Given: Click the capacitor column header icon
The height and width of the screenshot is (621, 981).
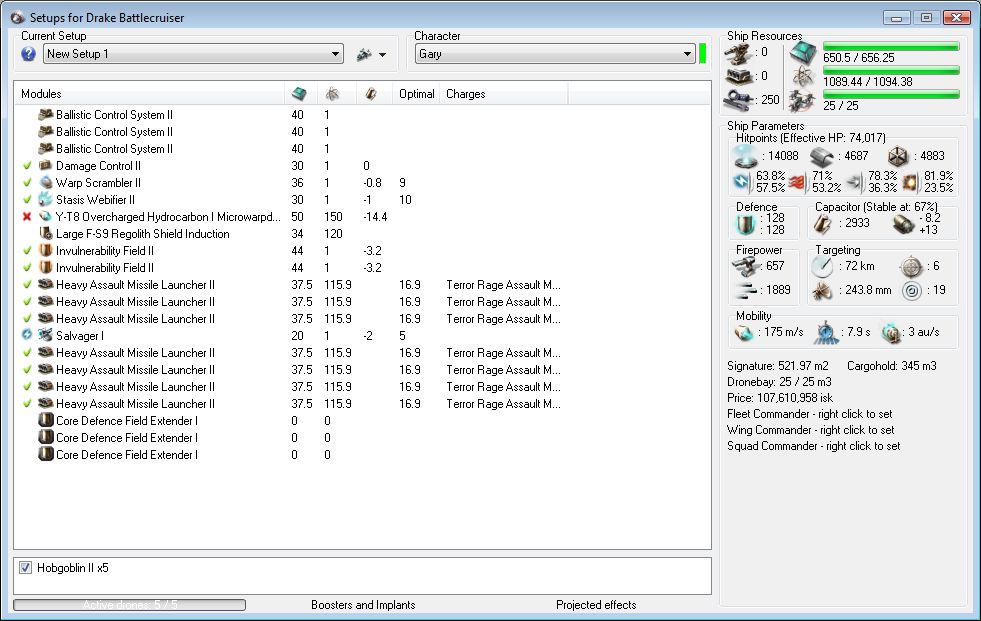Looking at the screenshot, I should point(369,94).
